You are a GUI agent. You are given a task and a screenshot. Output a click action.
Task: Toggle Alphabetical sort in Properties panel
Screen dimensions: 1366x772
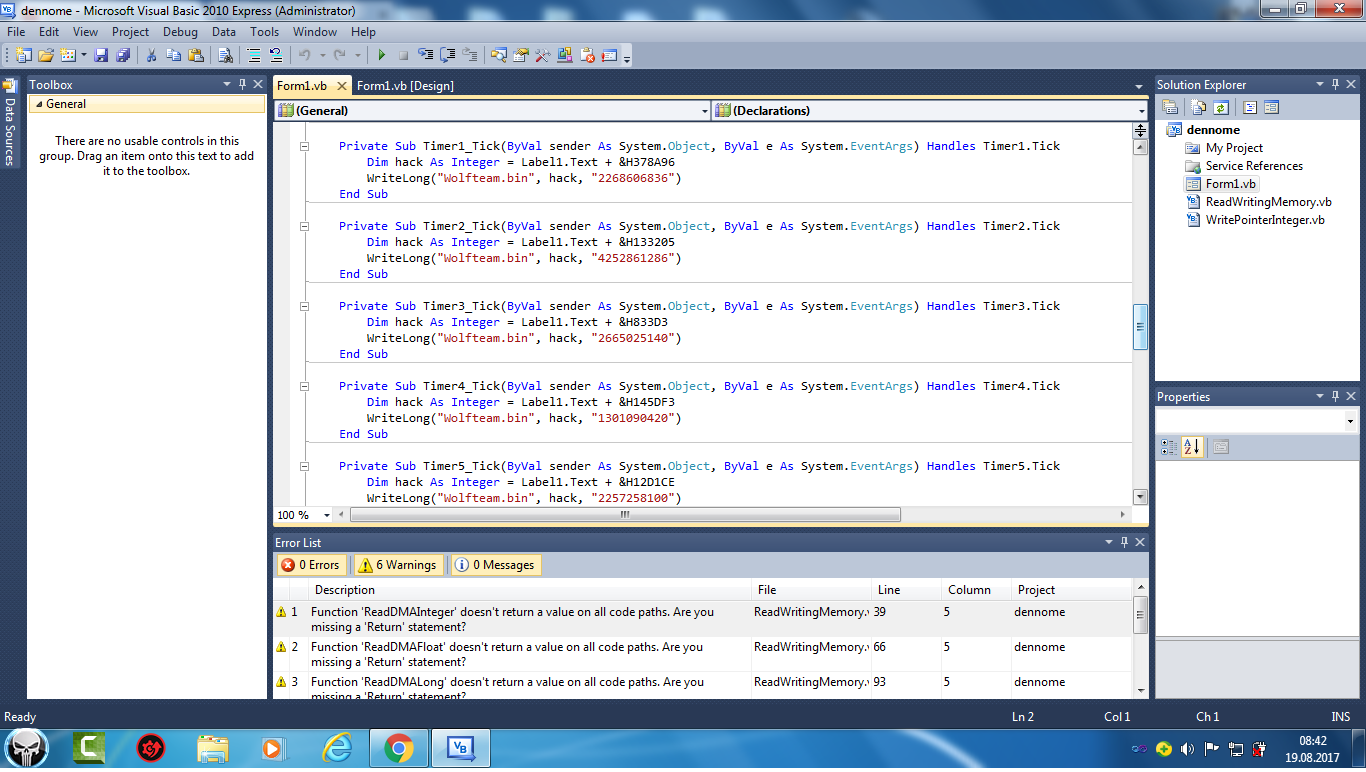1192,447
